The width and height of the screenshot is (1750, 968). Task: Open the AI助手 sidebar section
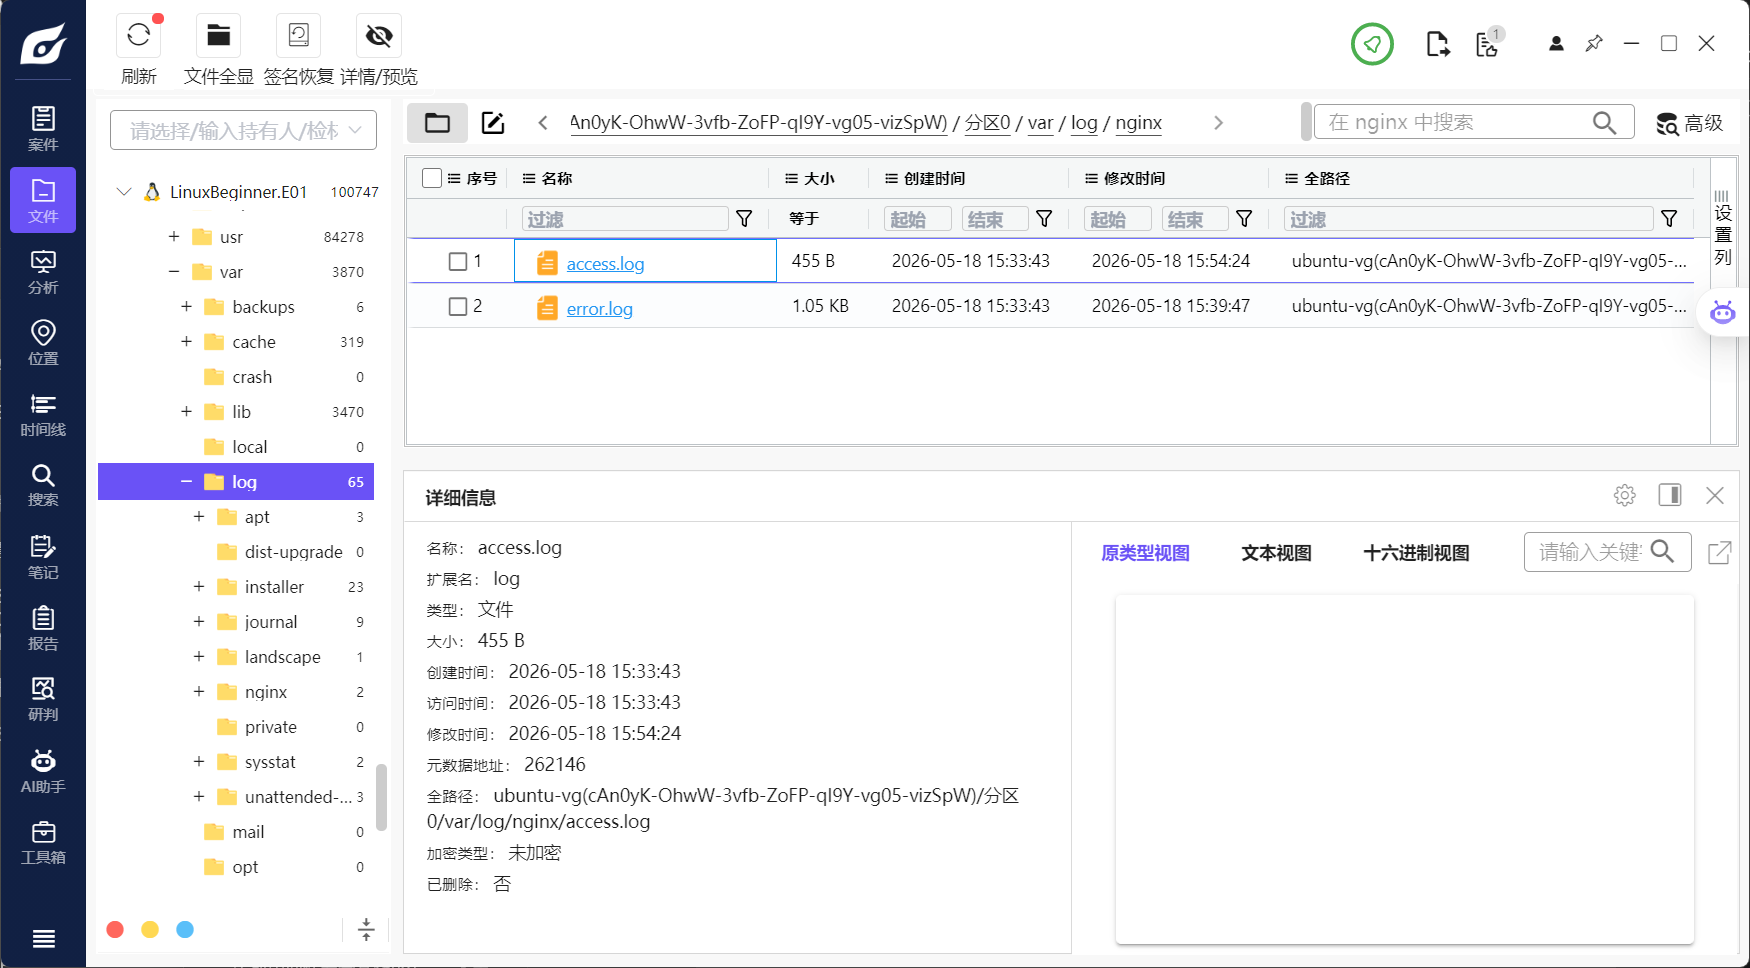tap(43, 771)
